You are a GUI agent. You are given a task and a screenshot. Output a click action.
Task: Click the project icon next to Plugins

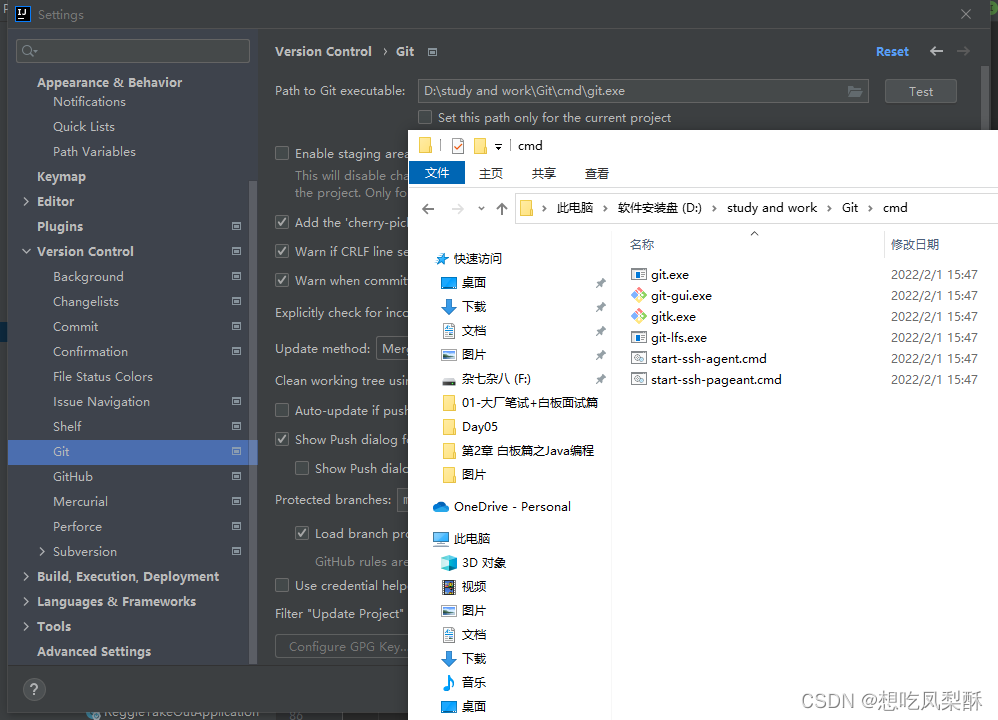[236, 227]
